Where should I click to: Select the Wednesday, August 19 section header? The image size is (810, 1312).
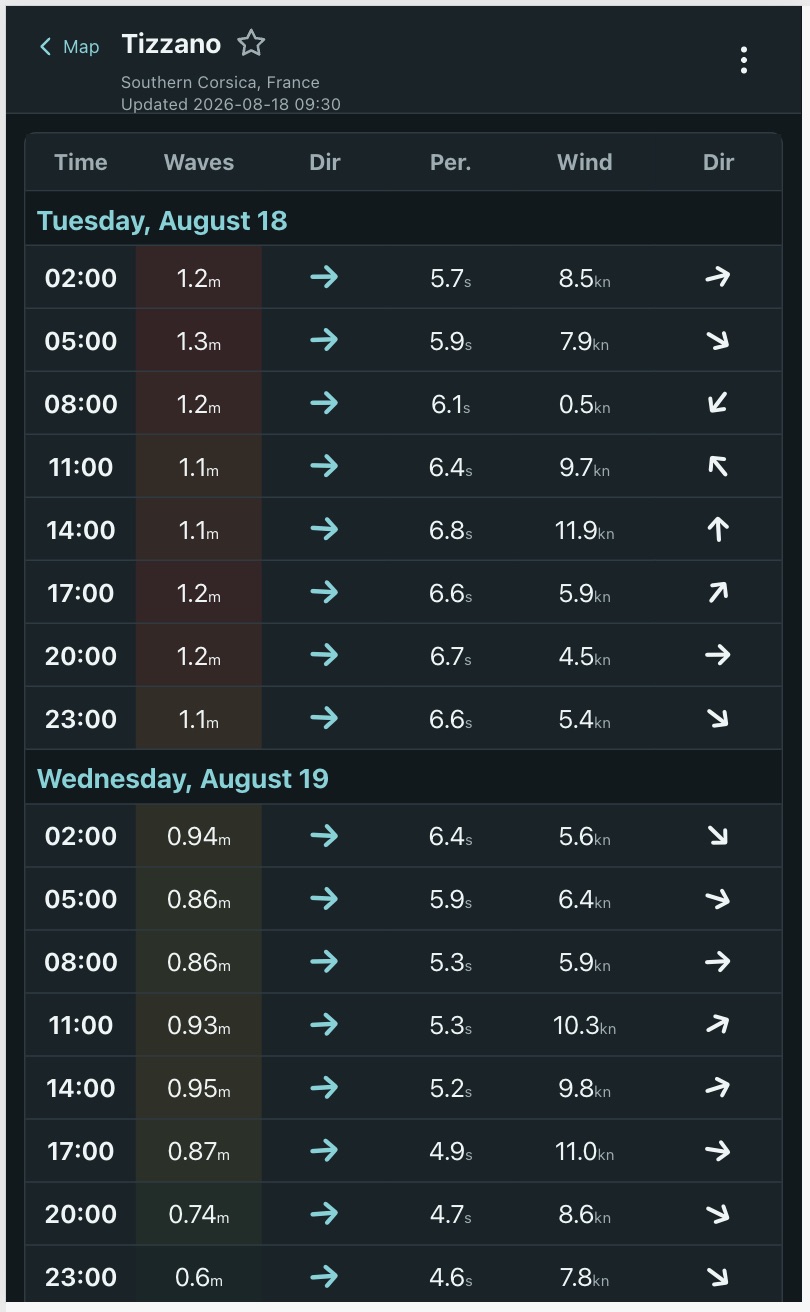pos(403,778)
